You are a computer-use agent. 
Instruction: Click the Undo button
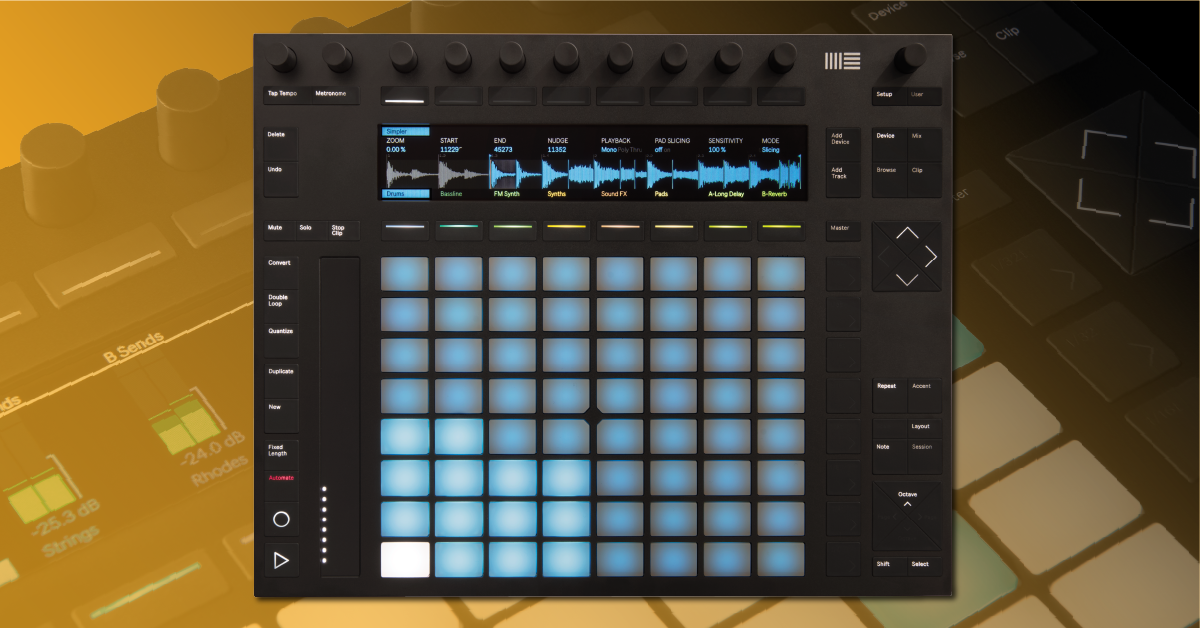coord(281,179)
